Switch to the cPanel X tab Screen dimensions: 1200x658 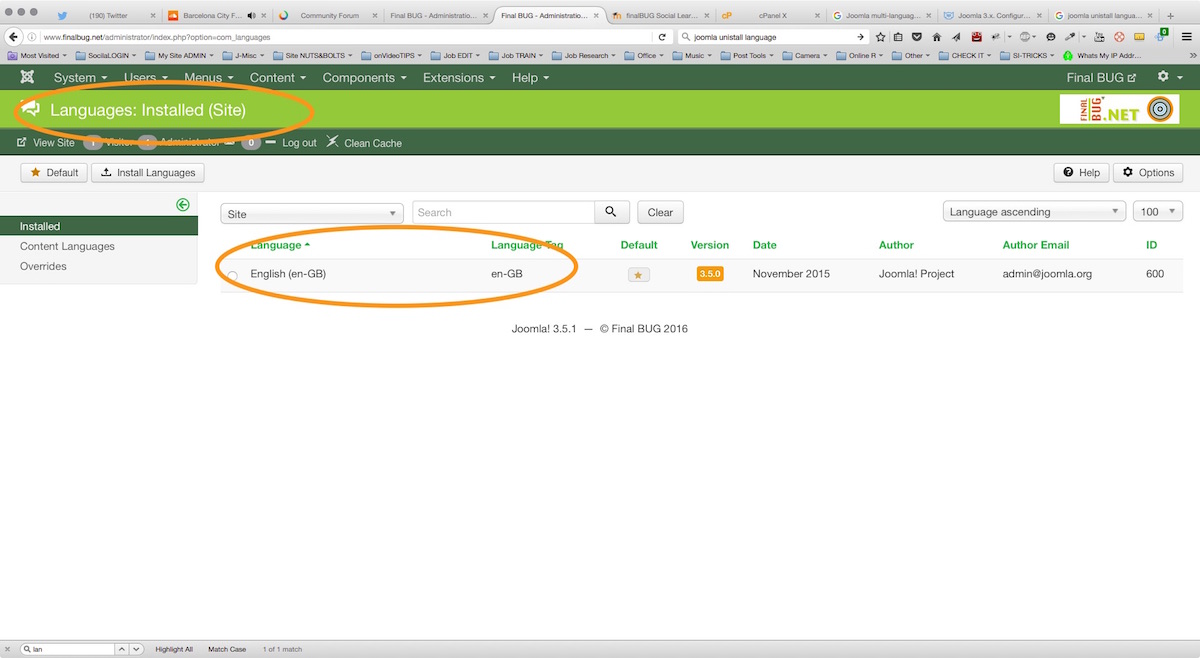(760, 16)
